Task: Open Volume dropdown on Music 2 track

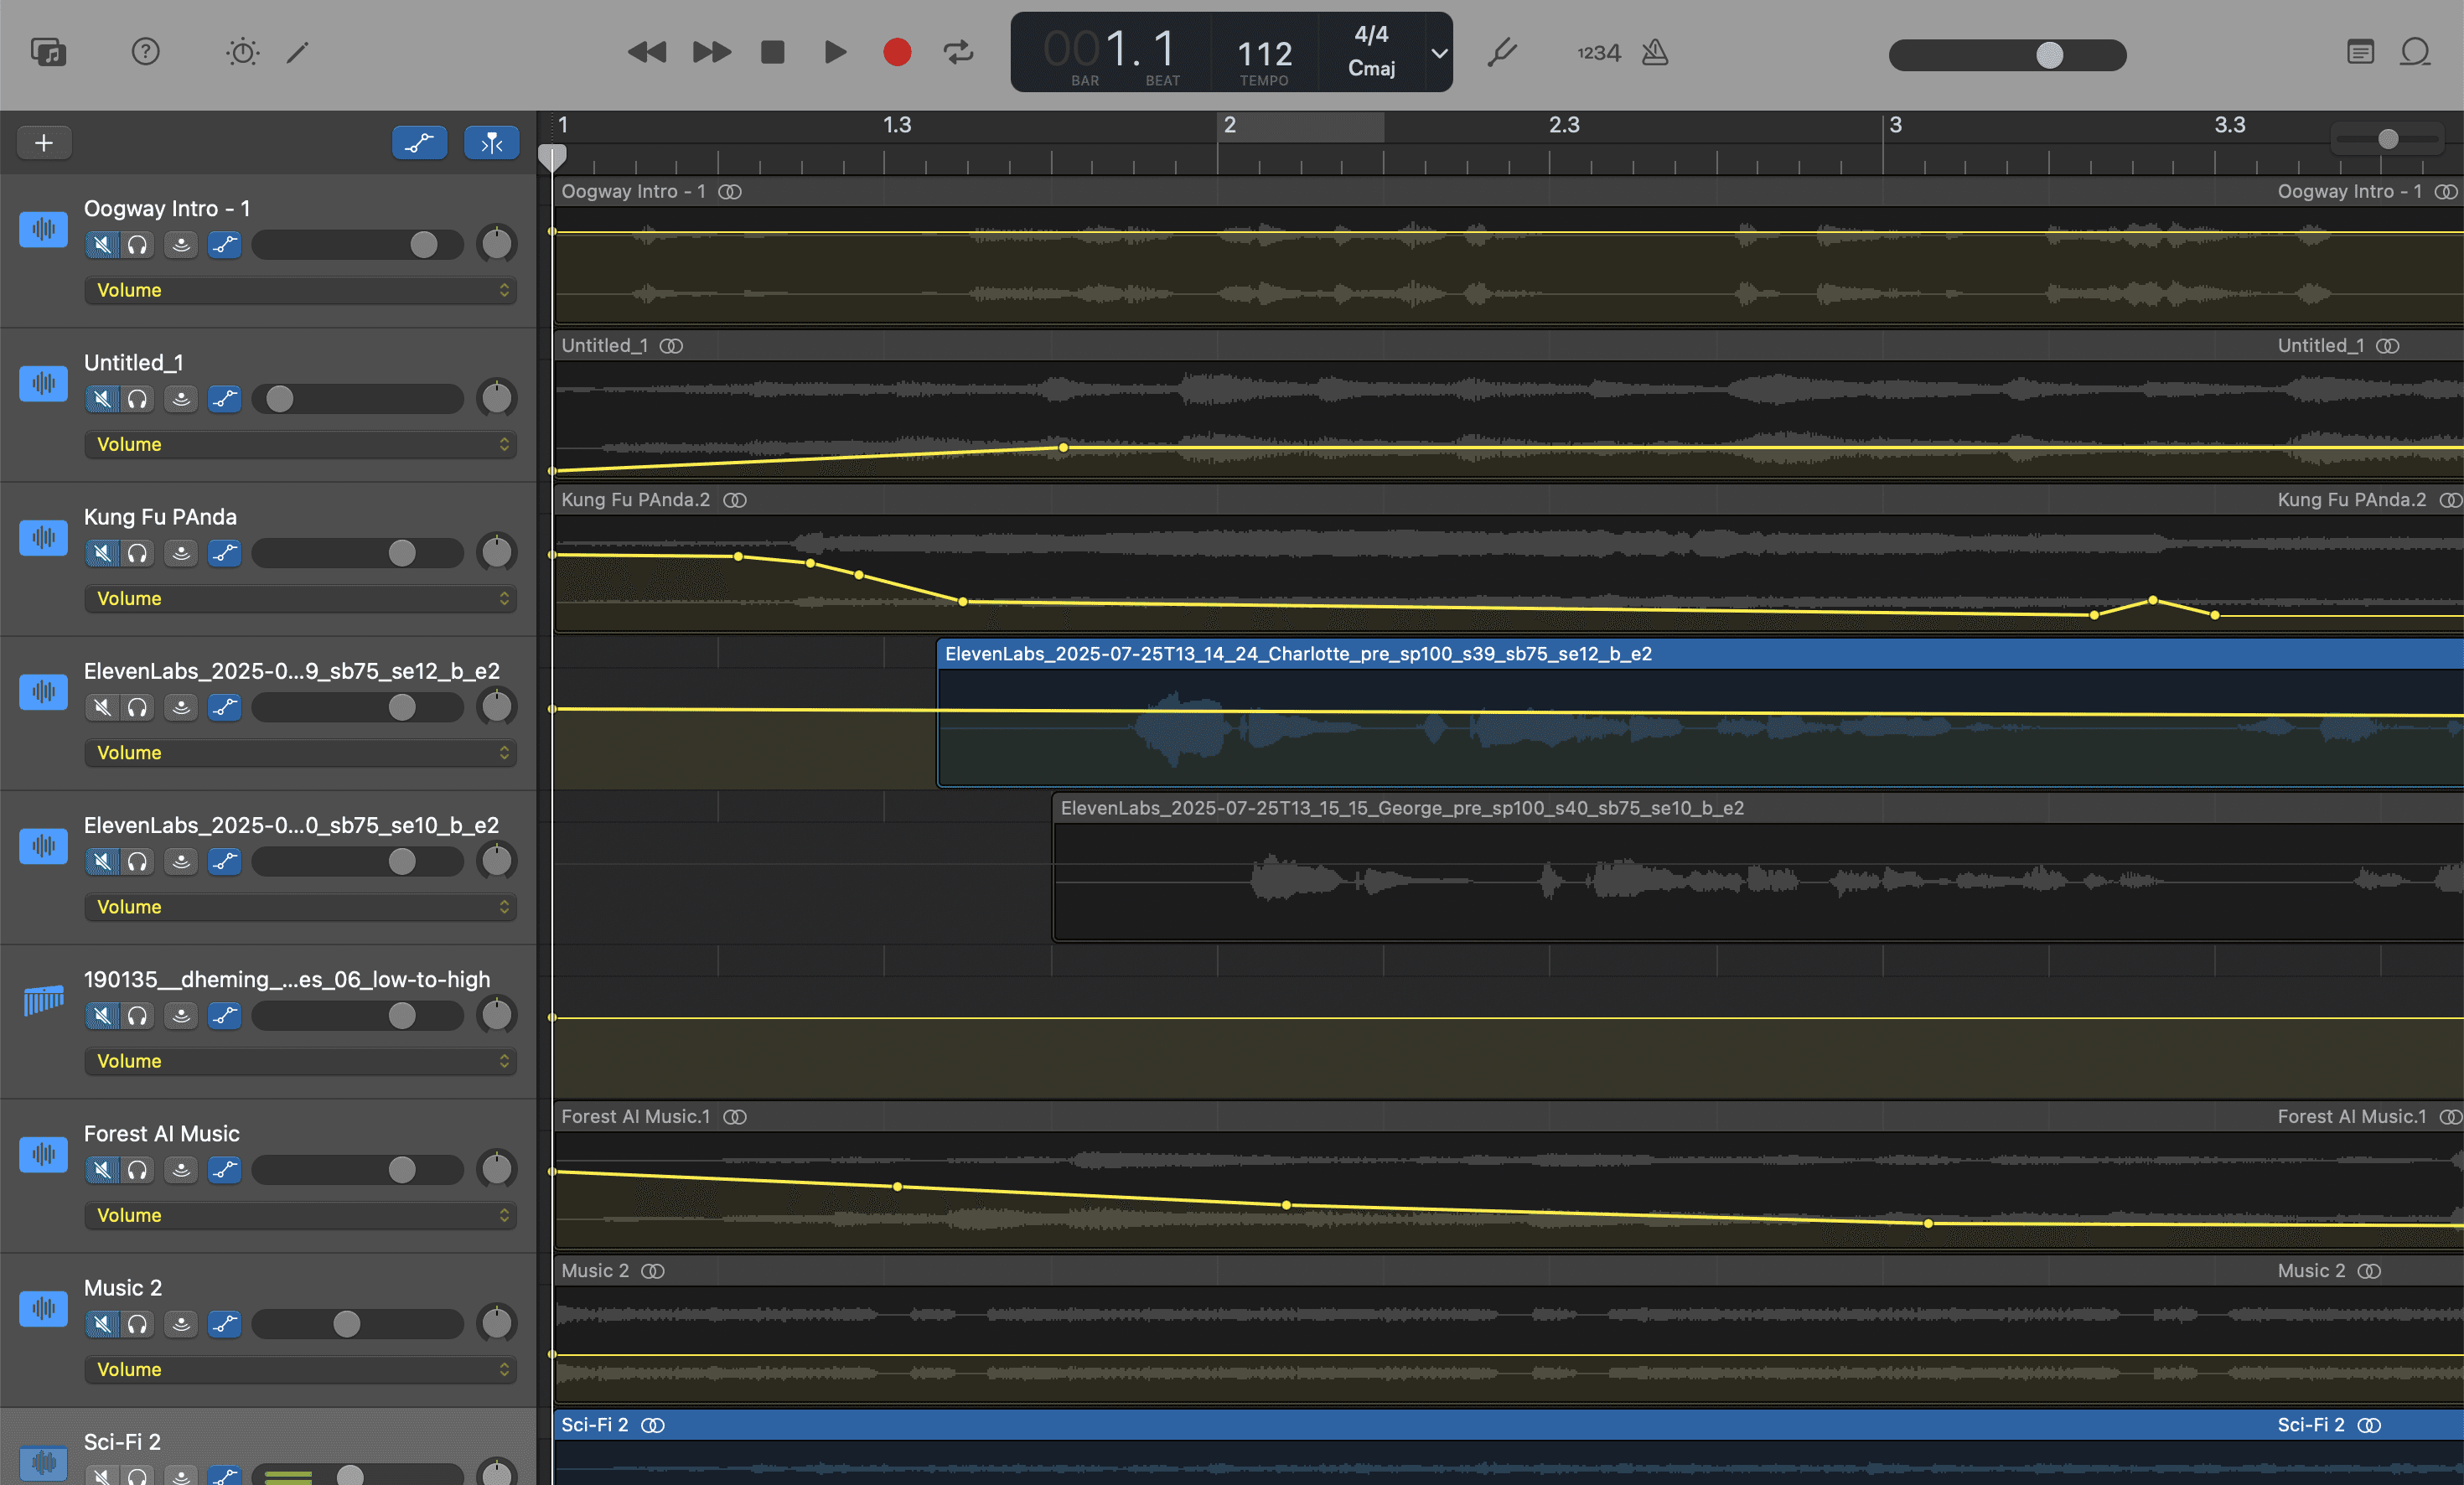Action: point(300,1370)
